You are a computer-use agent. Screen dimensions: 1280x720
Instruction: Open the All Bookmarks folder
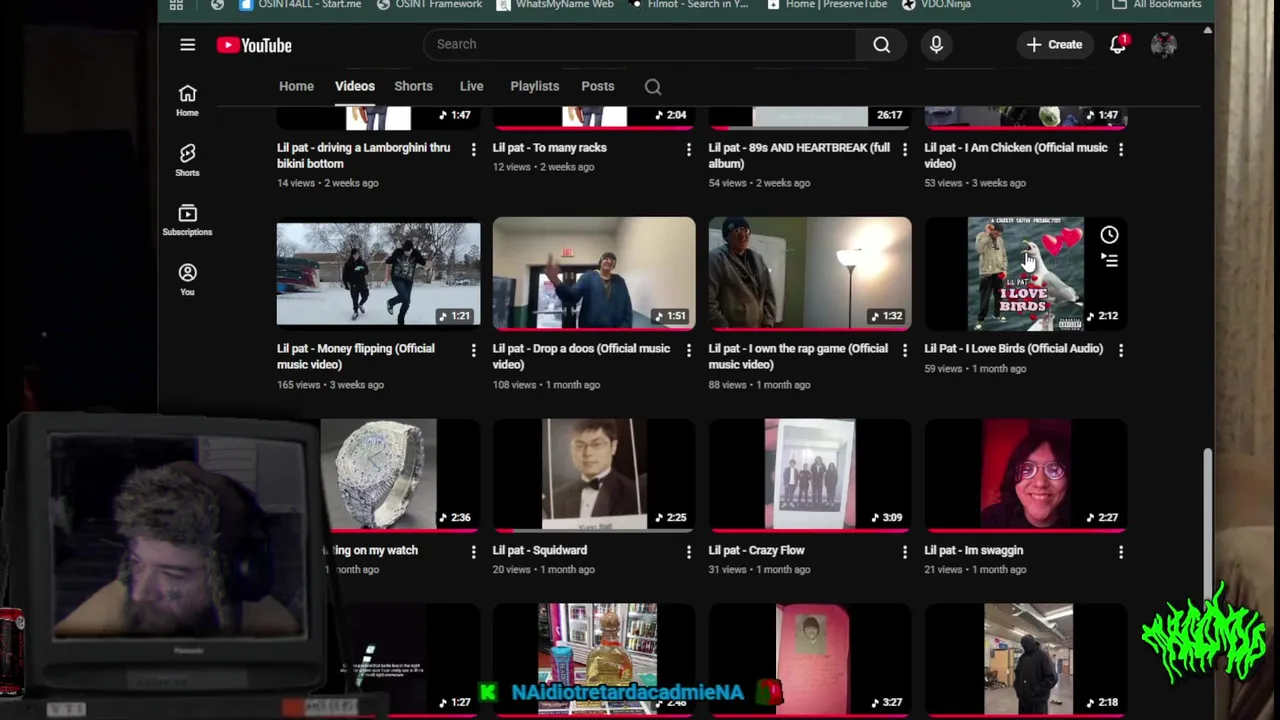1157,5
